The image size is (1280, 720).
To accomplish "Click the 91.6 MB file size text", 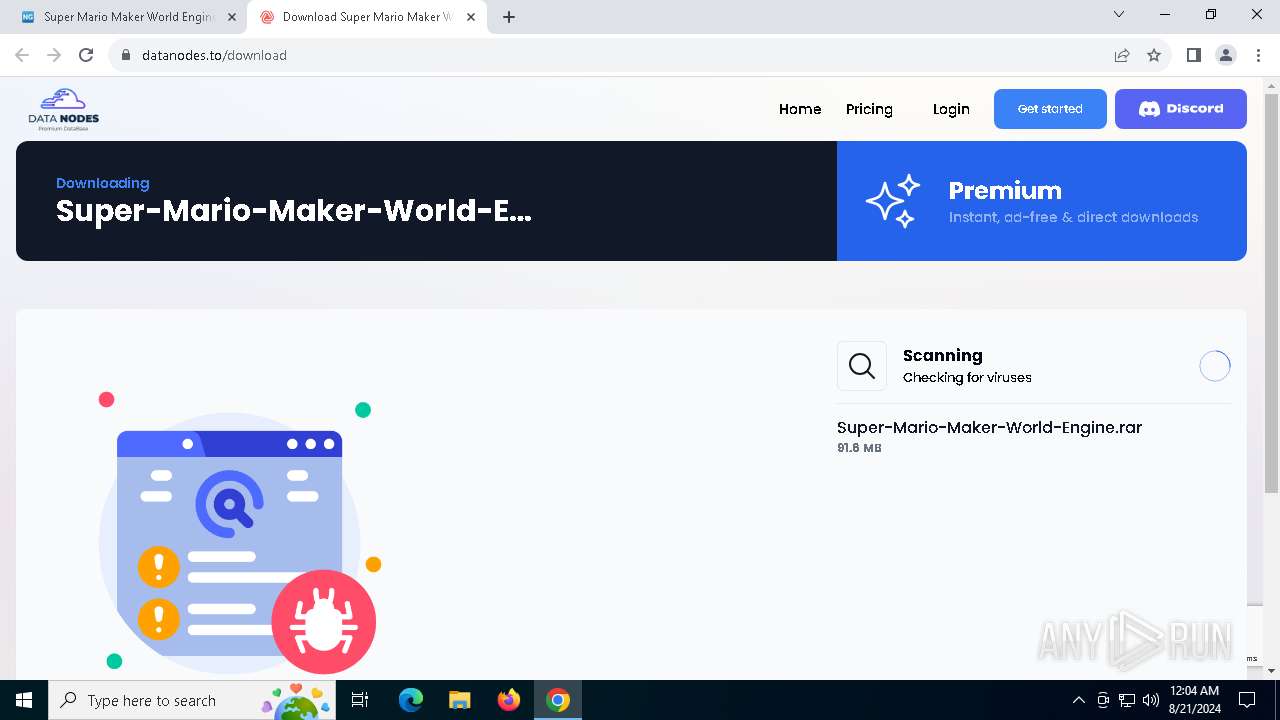I will point(859,448).
